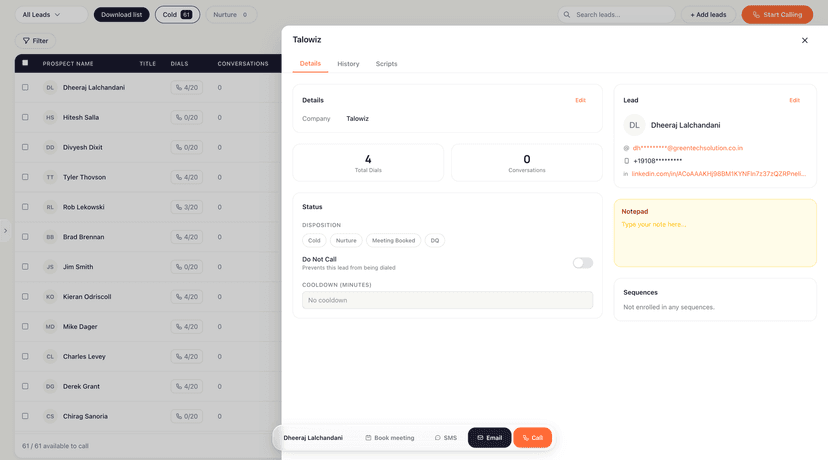Check the box for Hitesh Salla row

[25, 117]
